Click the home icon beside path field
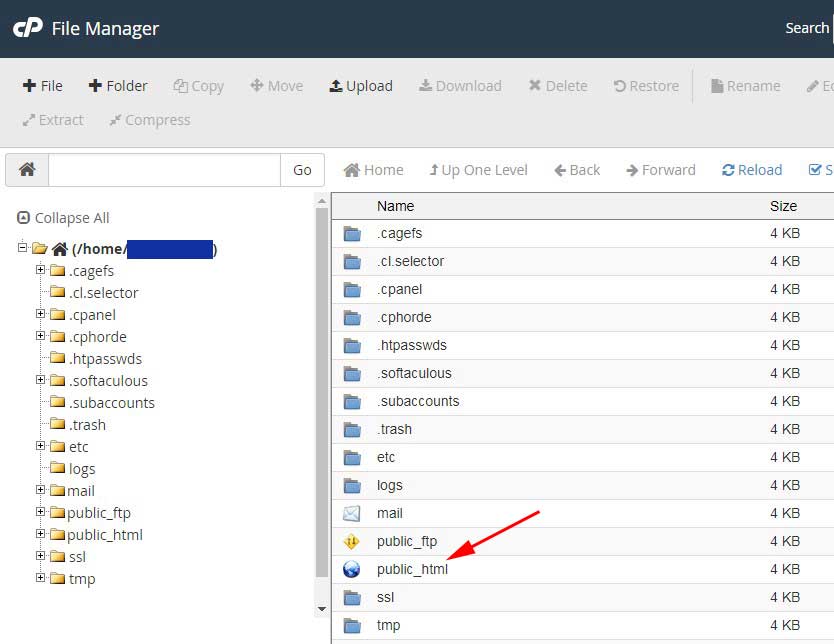Viewport: 834px width, 644px height. 27,170
